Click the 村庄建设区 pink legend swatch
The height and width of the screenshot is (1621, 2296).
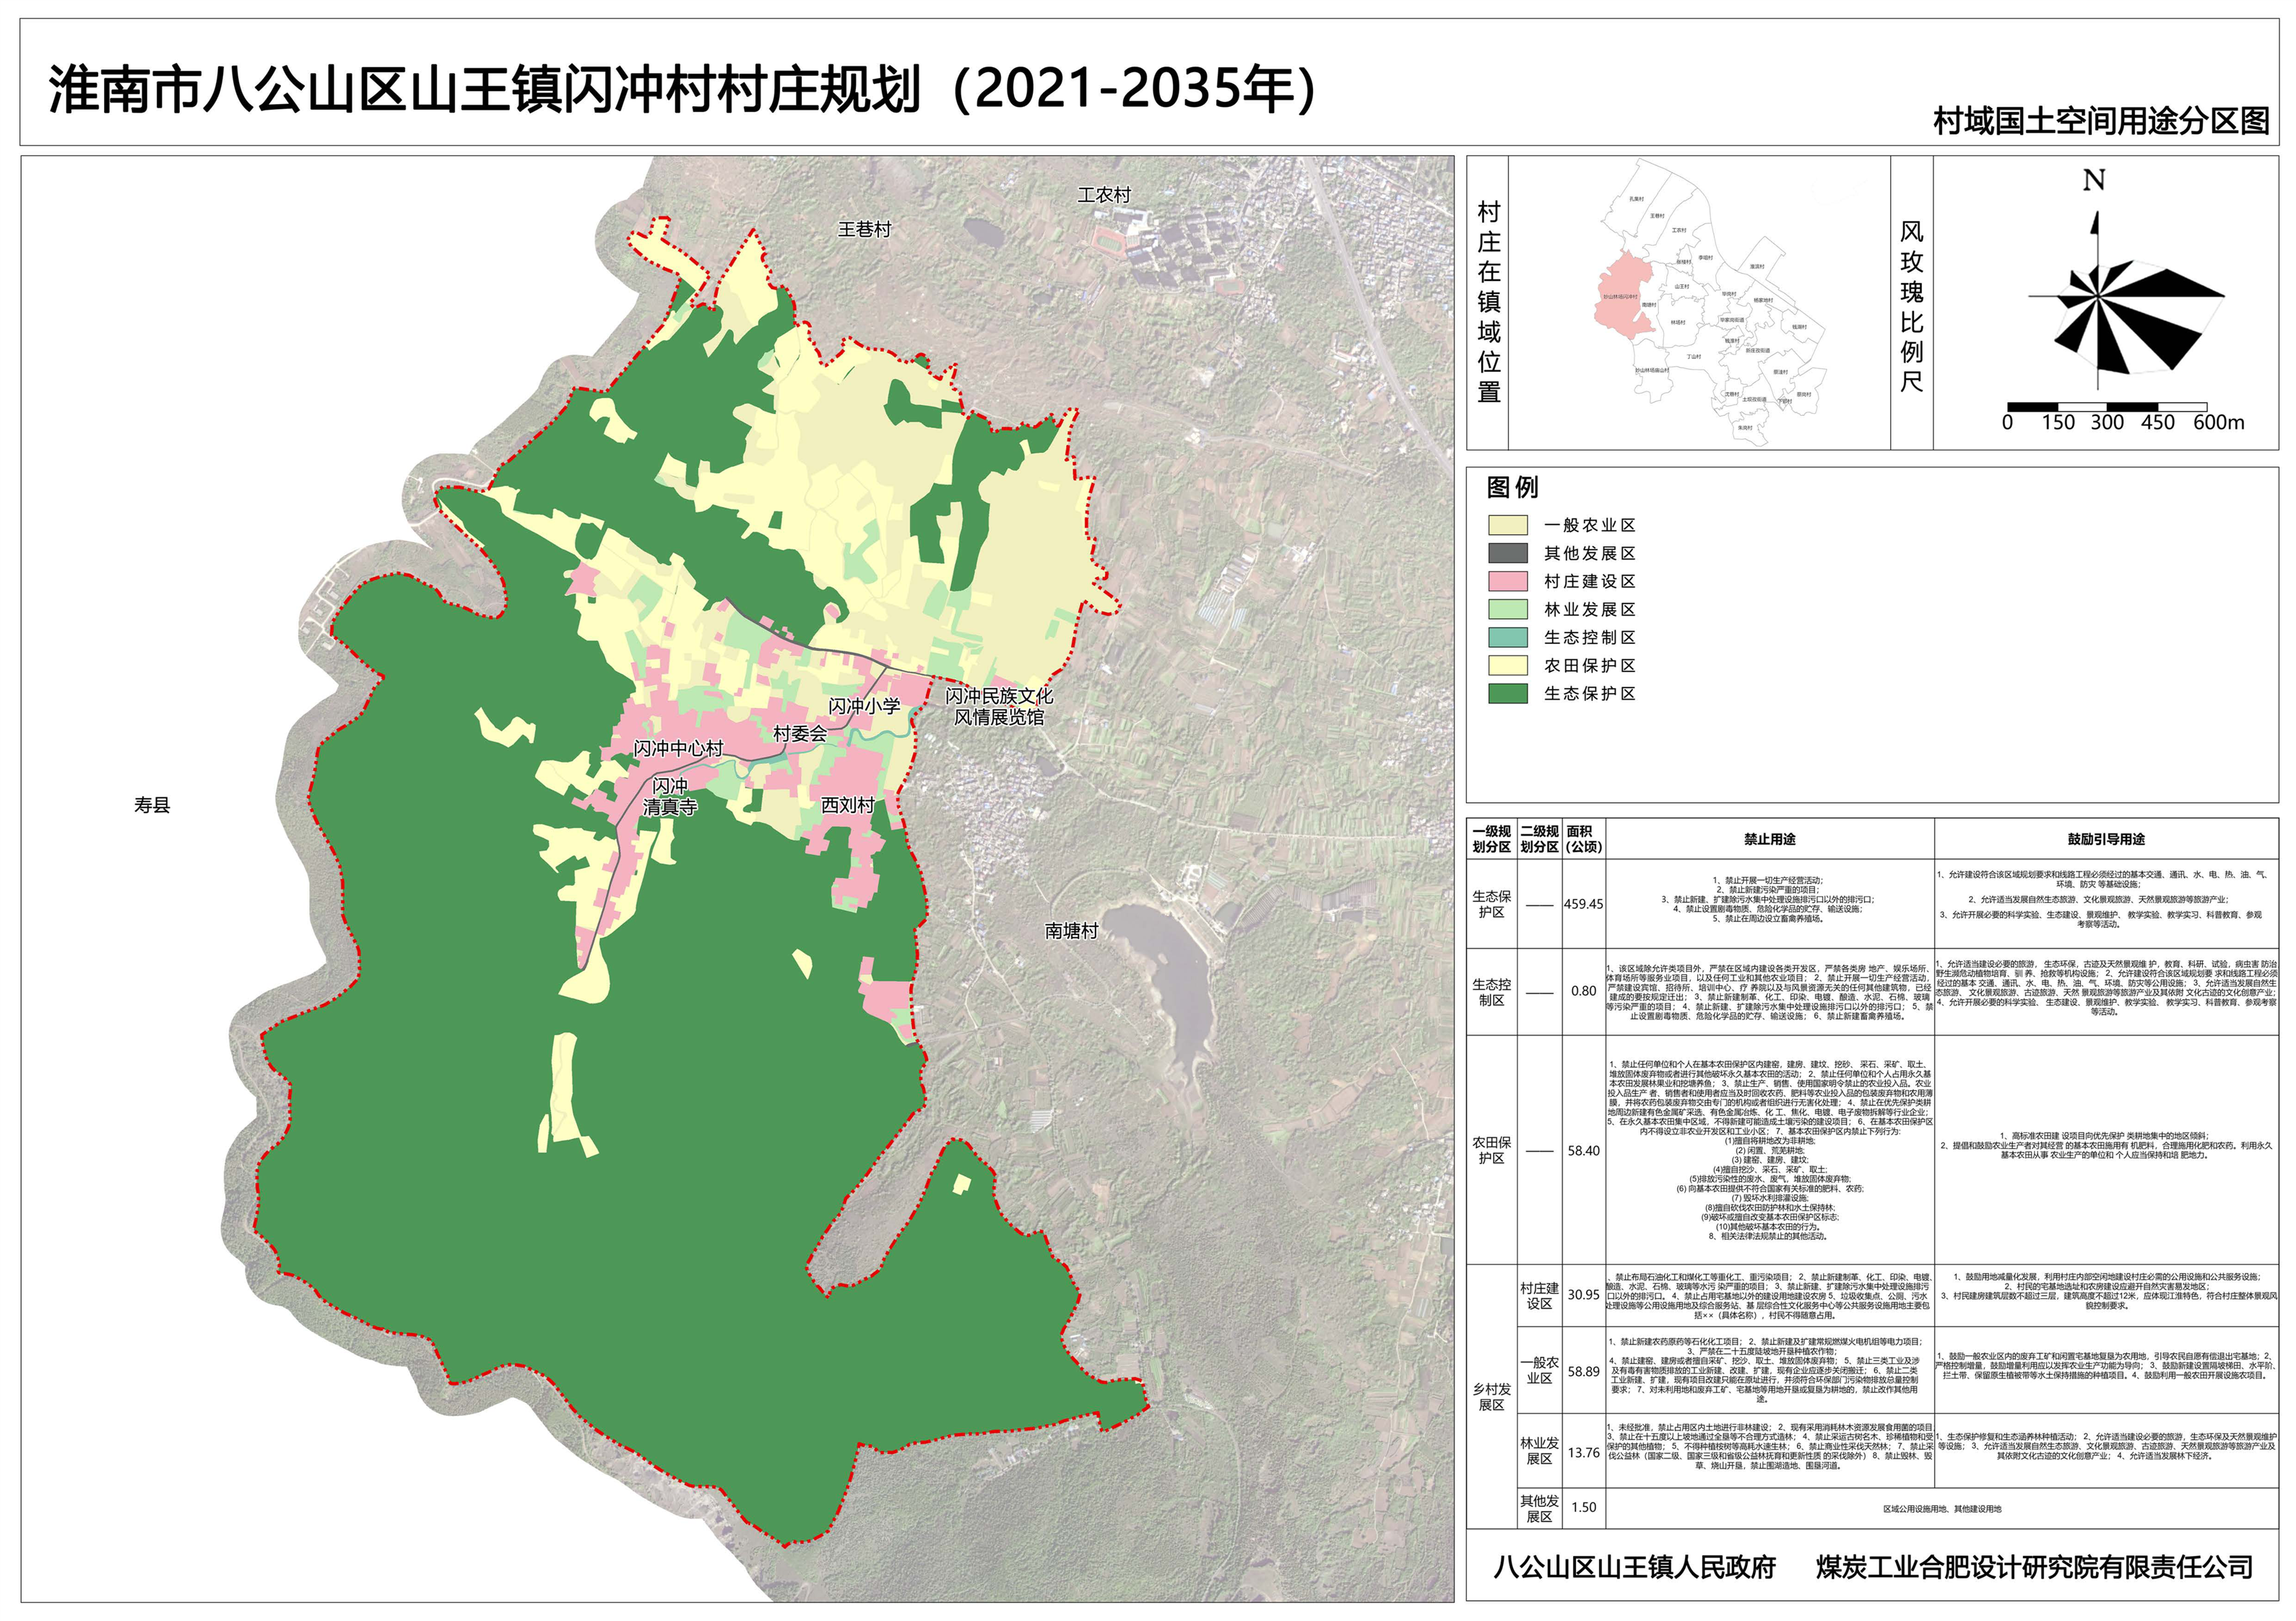tap(1507, 581)
